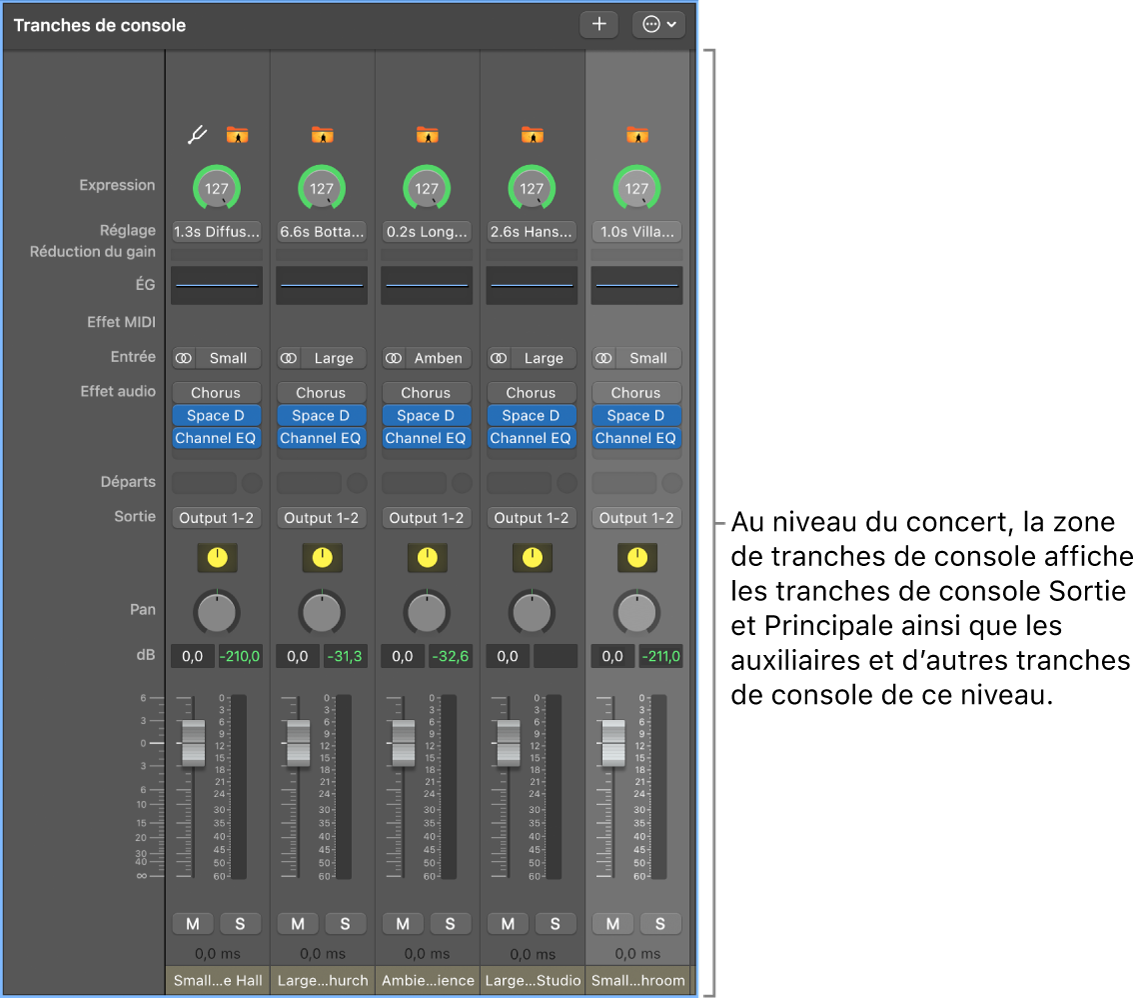
Task: Click the + button to add a channel strip
Action: 598,24
